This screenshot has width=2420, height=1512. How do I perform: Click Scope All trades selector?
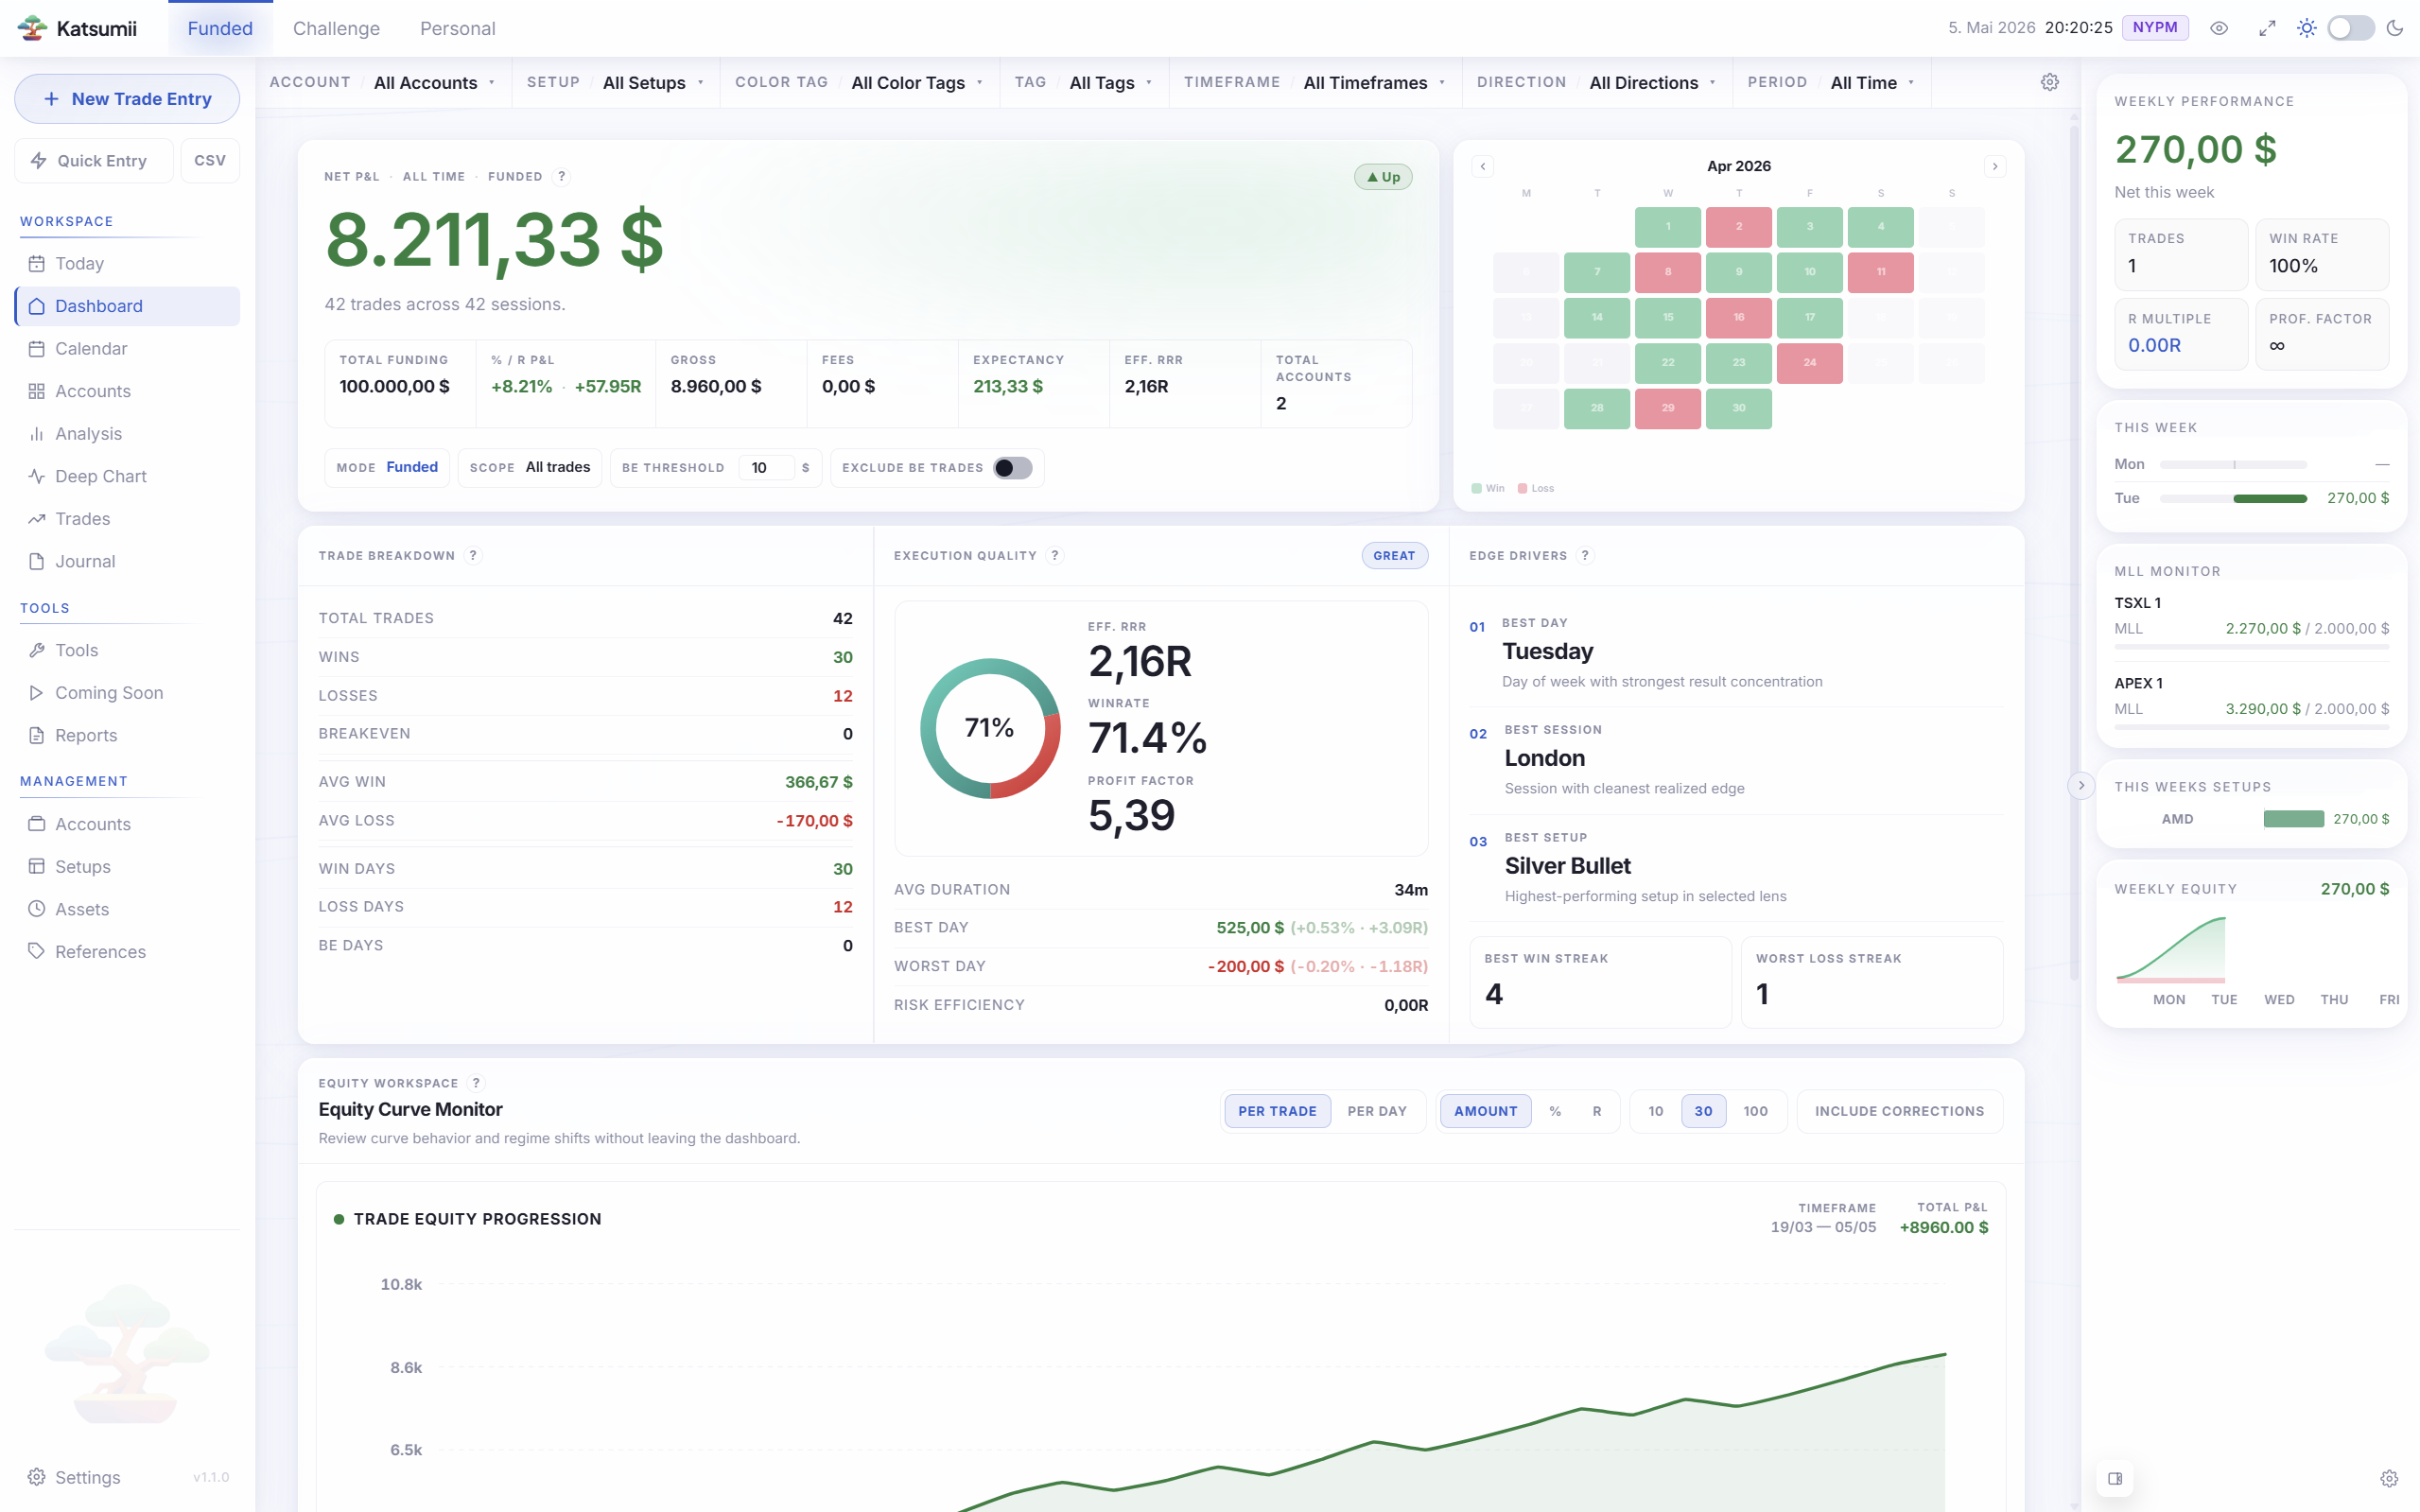(530, 467)
